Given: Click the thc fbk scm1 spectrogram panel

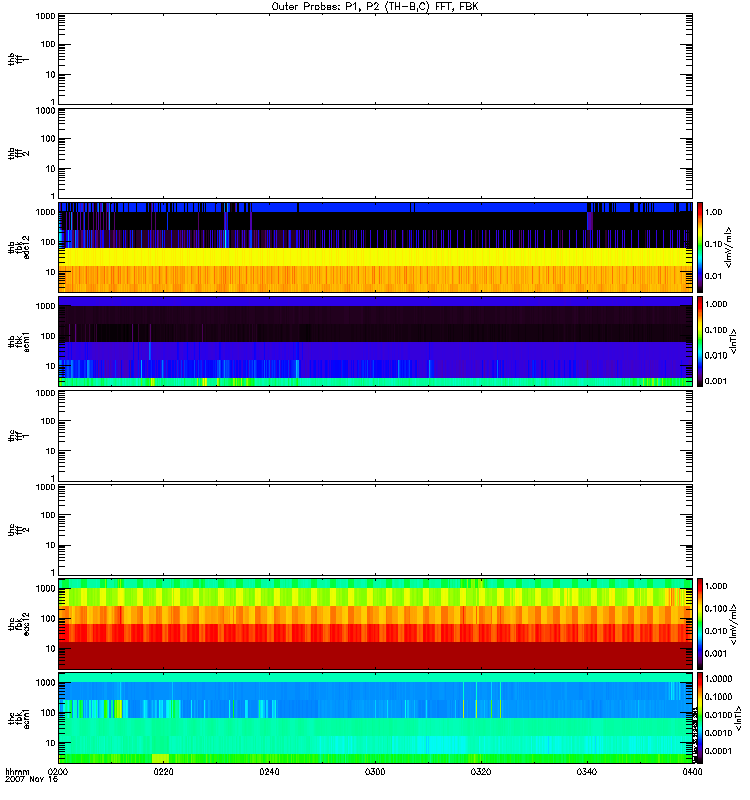Looking at the screenshot, I should (376, 718).
